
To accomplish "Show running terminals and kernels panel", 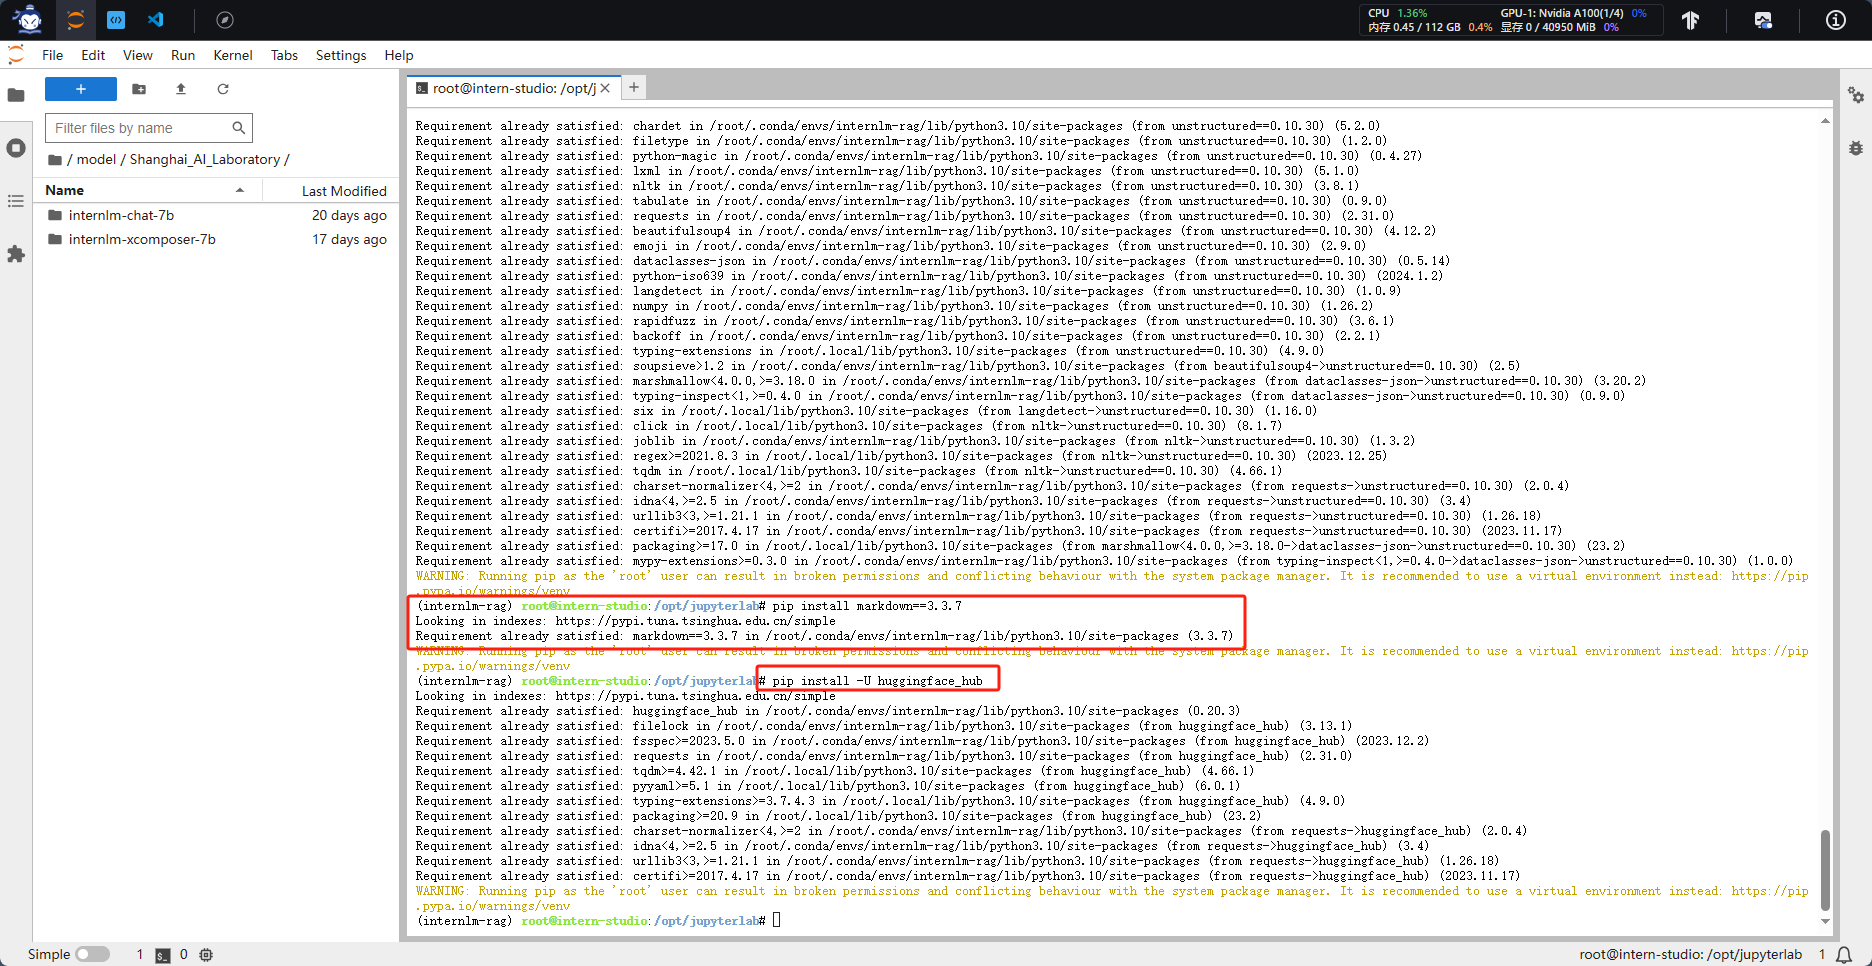I will [x=16, y=148].
